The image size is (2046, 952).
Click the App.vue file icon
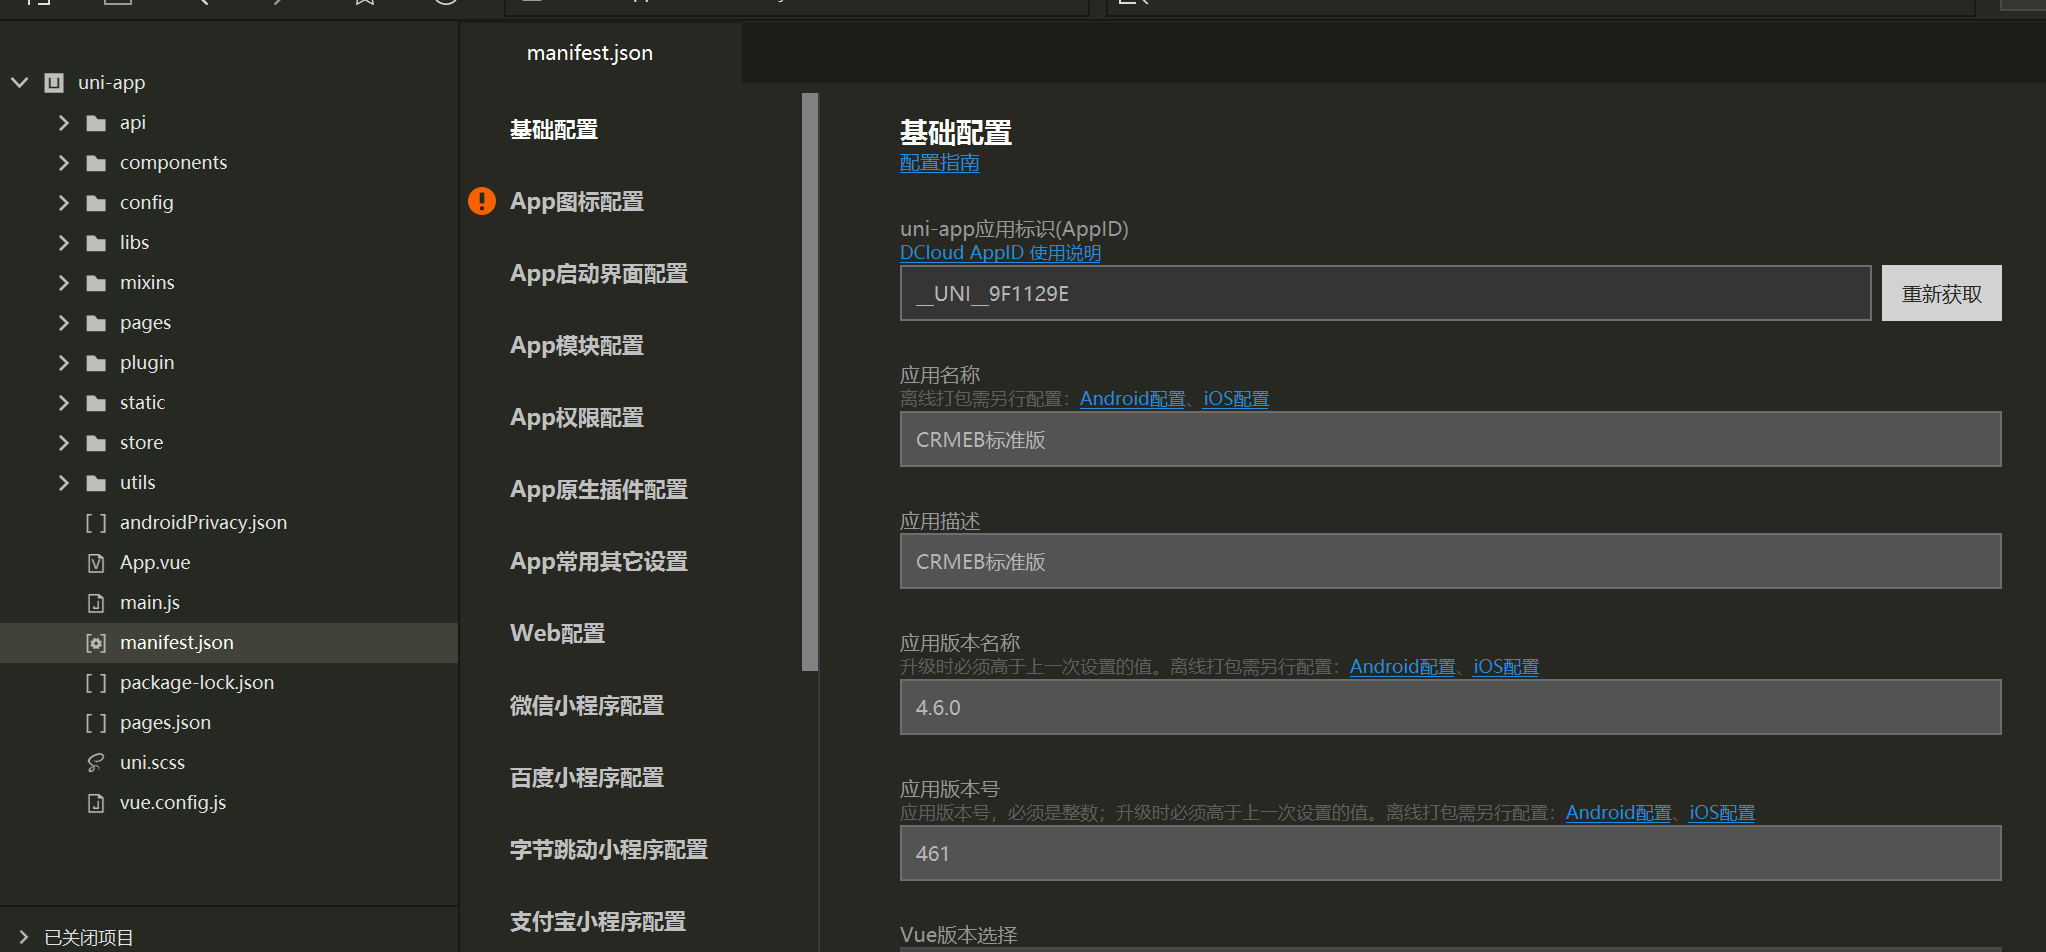coord(96,562)
